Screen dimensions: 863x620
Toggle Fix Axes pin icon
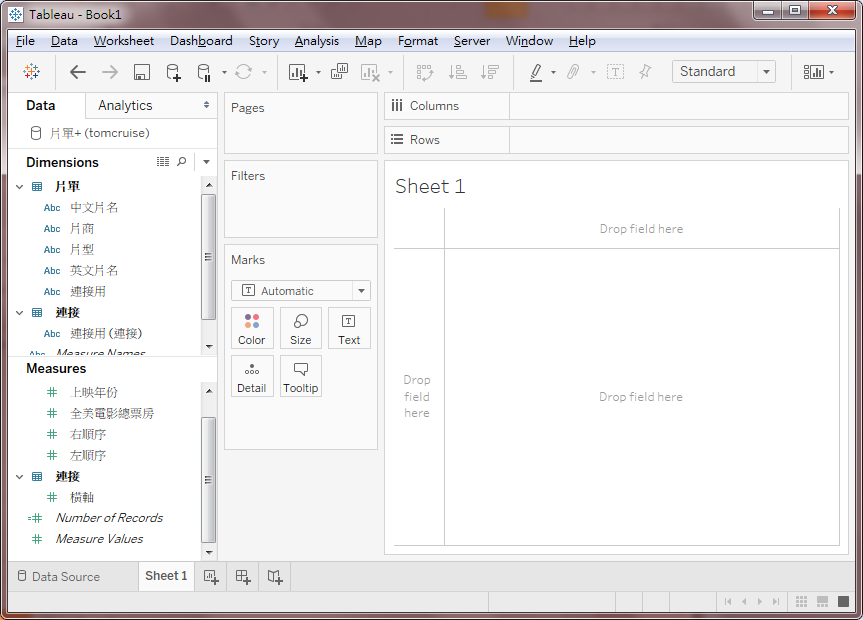tap(644, 72)
